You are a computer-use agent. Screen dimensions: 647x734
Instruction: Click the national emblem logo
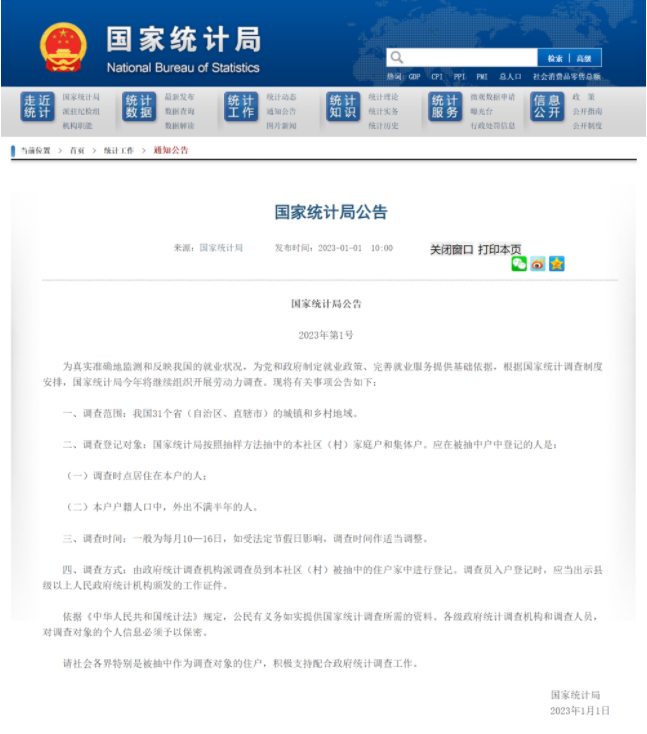63,47
